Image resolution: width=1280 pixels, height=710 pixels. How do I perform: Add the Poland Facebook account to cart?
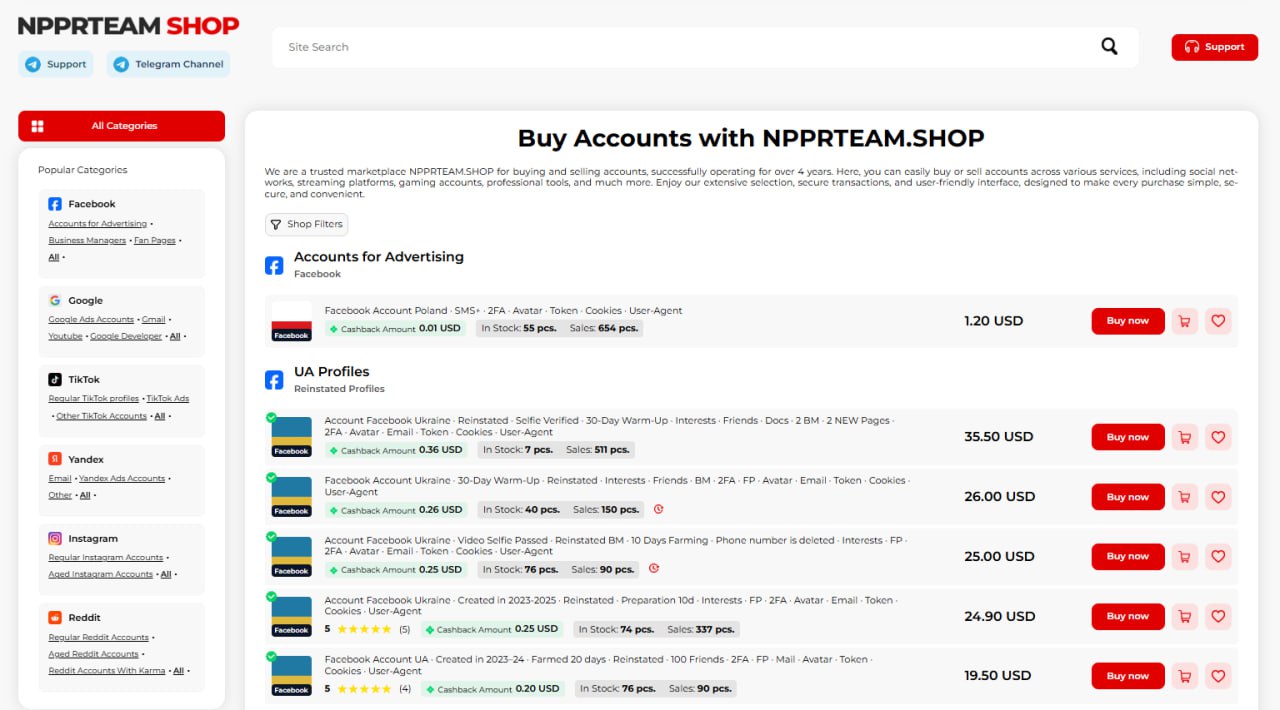pos(1184,321)
